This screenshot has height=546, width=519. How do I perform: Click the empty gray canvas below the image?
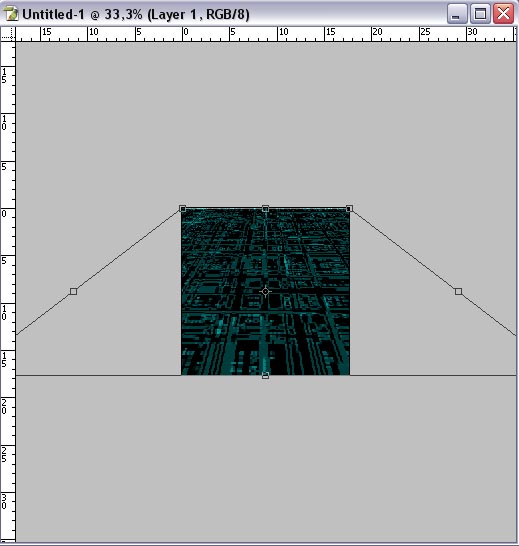[x=266, y=458]
